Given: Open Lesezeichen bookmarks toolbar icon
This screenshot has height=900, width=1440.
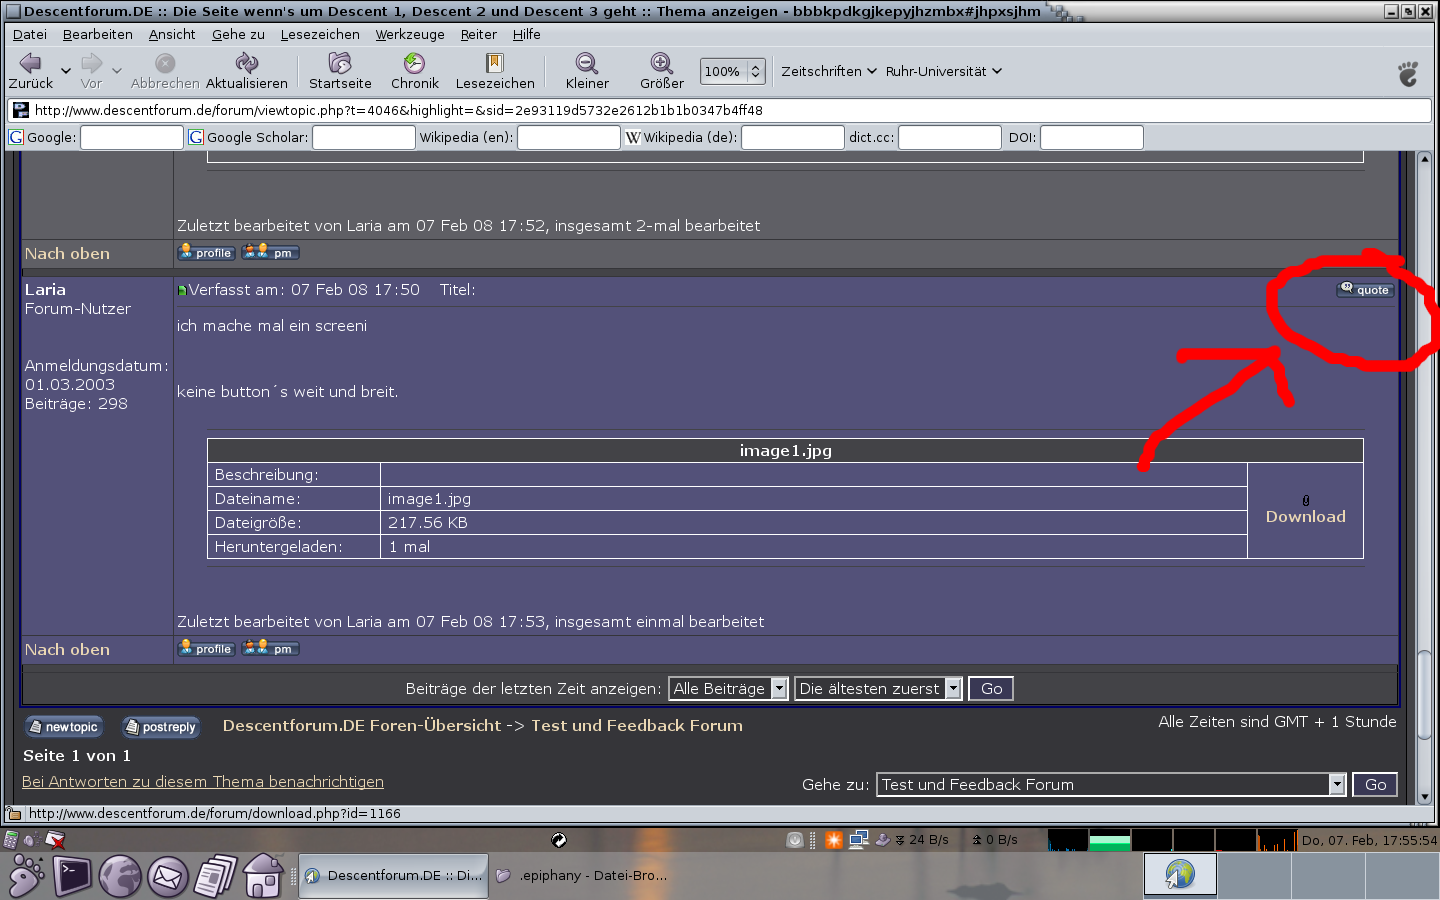Looking at the screenshot, I should pyautogui.click(x=494, y=64).
